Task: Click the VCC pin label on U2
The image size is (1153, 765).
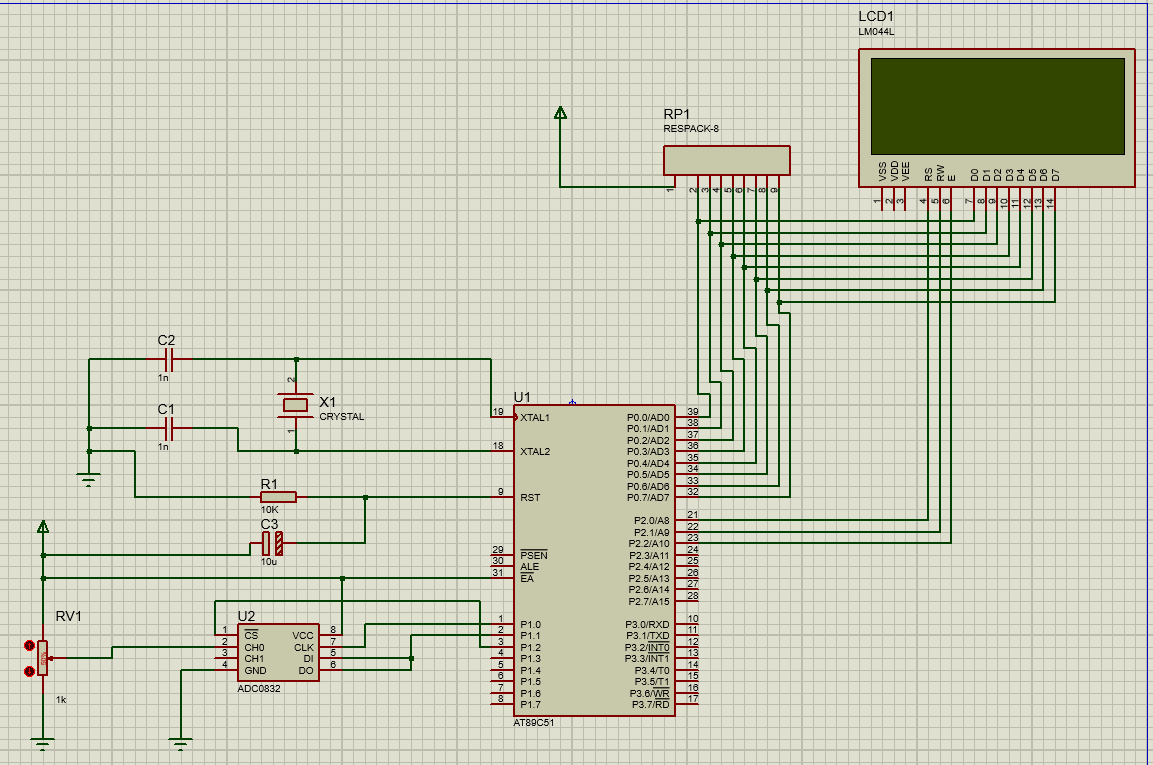Action: (303, 636)
